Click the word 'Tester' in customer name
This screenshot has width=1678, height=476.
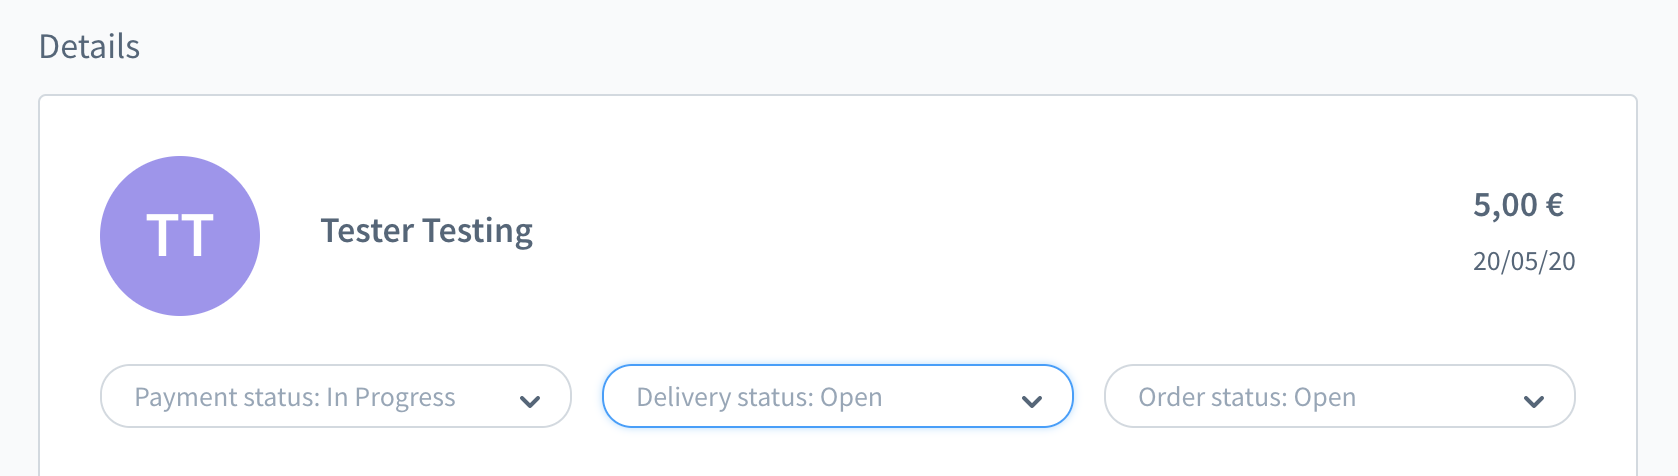click(x=367, y=231)
